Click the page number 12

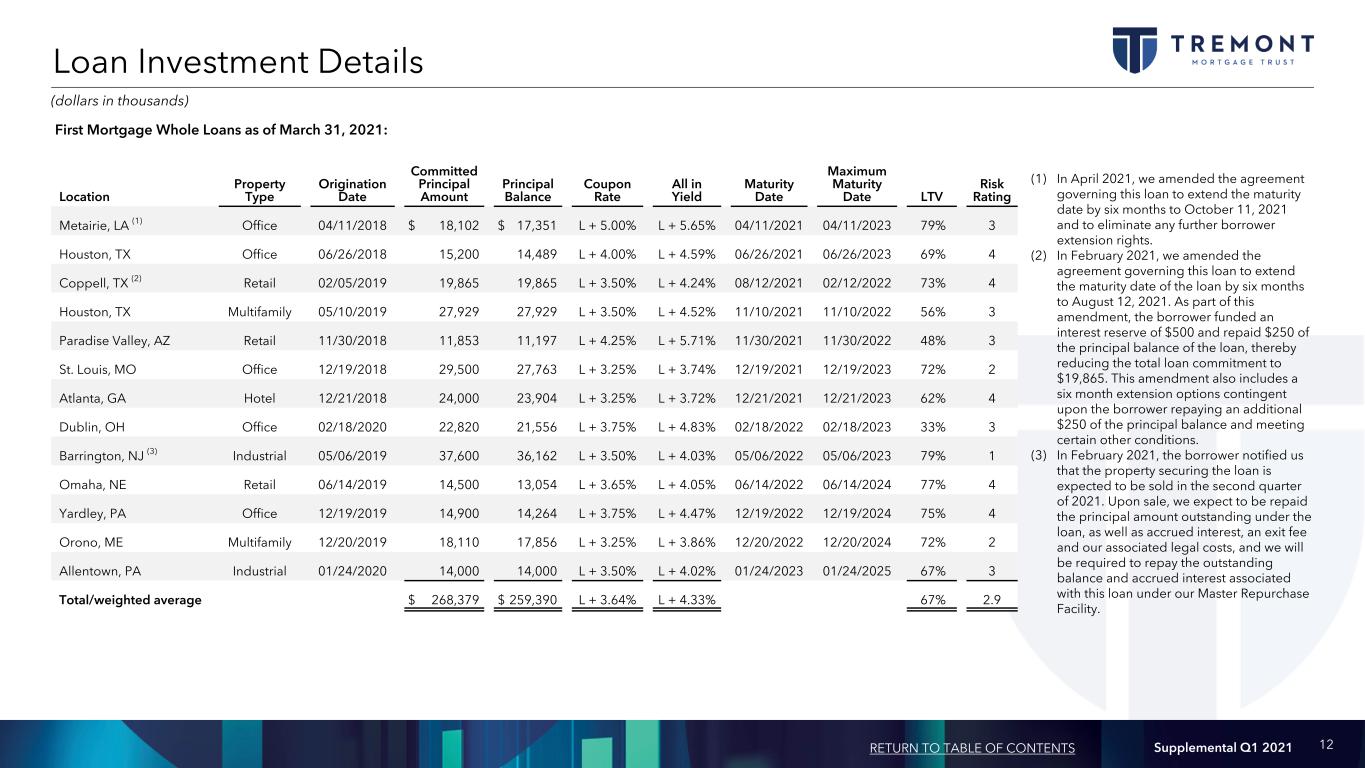click(x=1327, y=747)
